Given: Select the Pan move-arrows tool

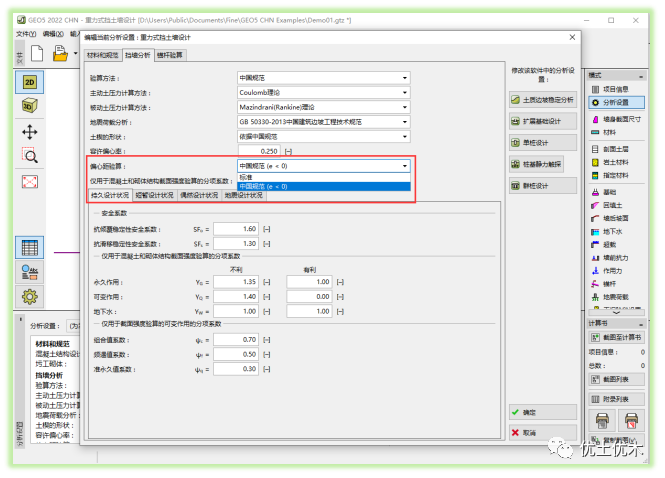Looking at the screenshot, I should (30, 132).
